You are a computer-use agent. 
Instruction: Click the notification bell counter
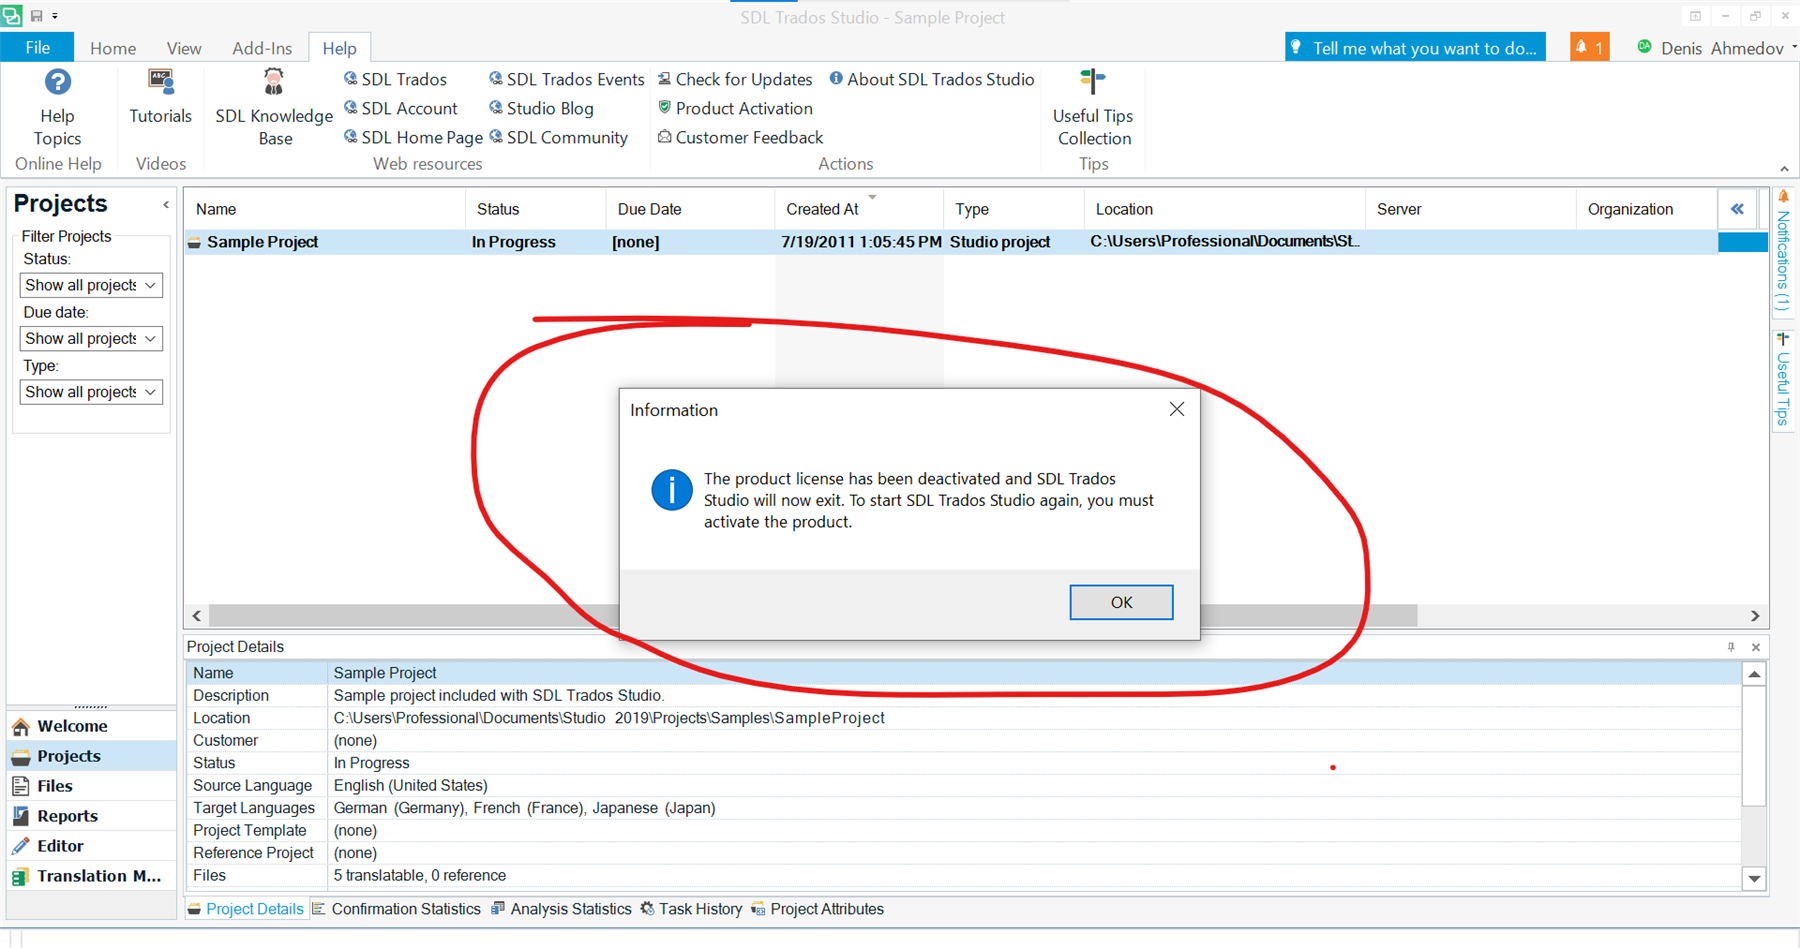[1589, 47]
